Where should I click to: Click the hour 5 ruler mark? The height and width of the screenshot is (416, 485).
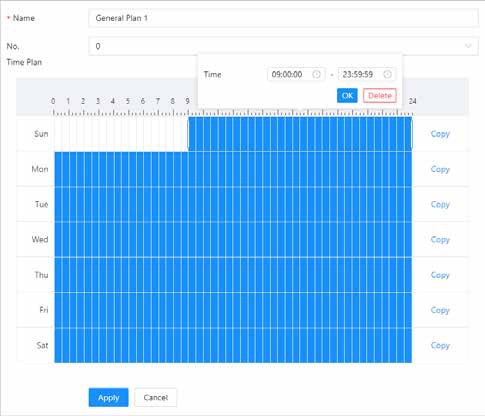coord(128,101)
